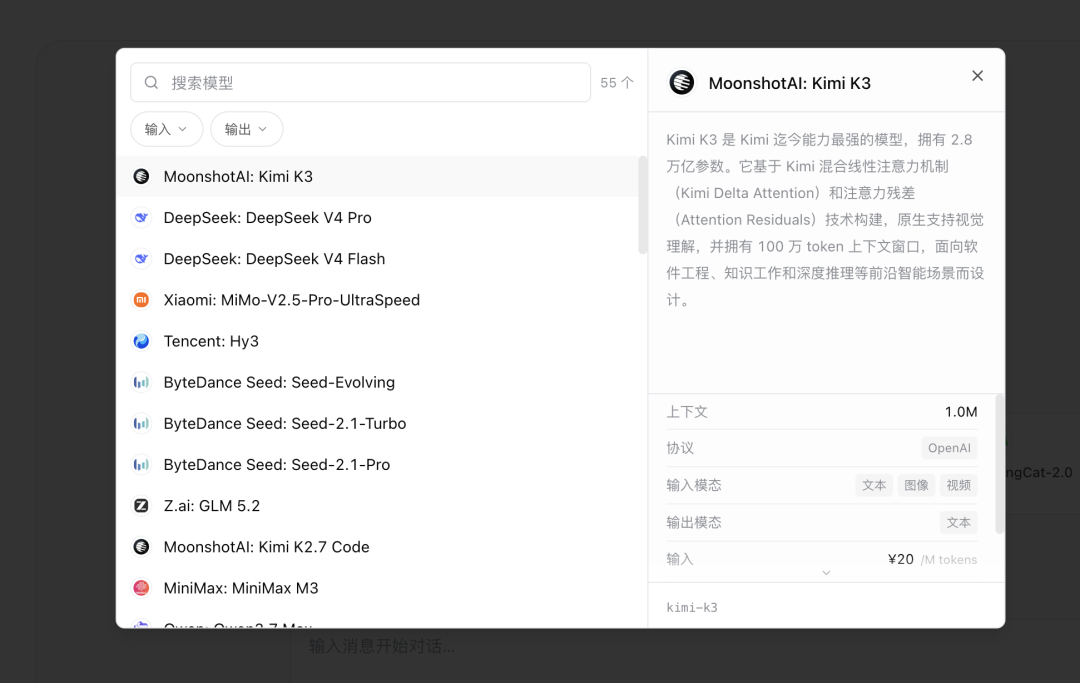Click the 视频 input modality tag

point(958,485)
